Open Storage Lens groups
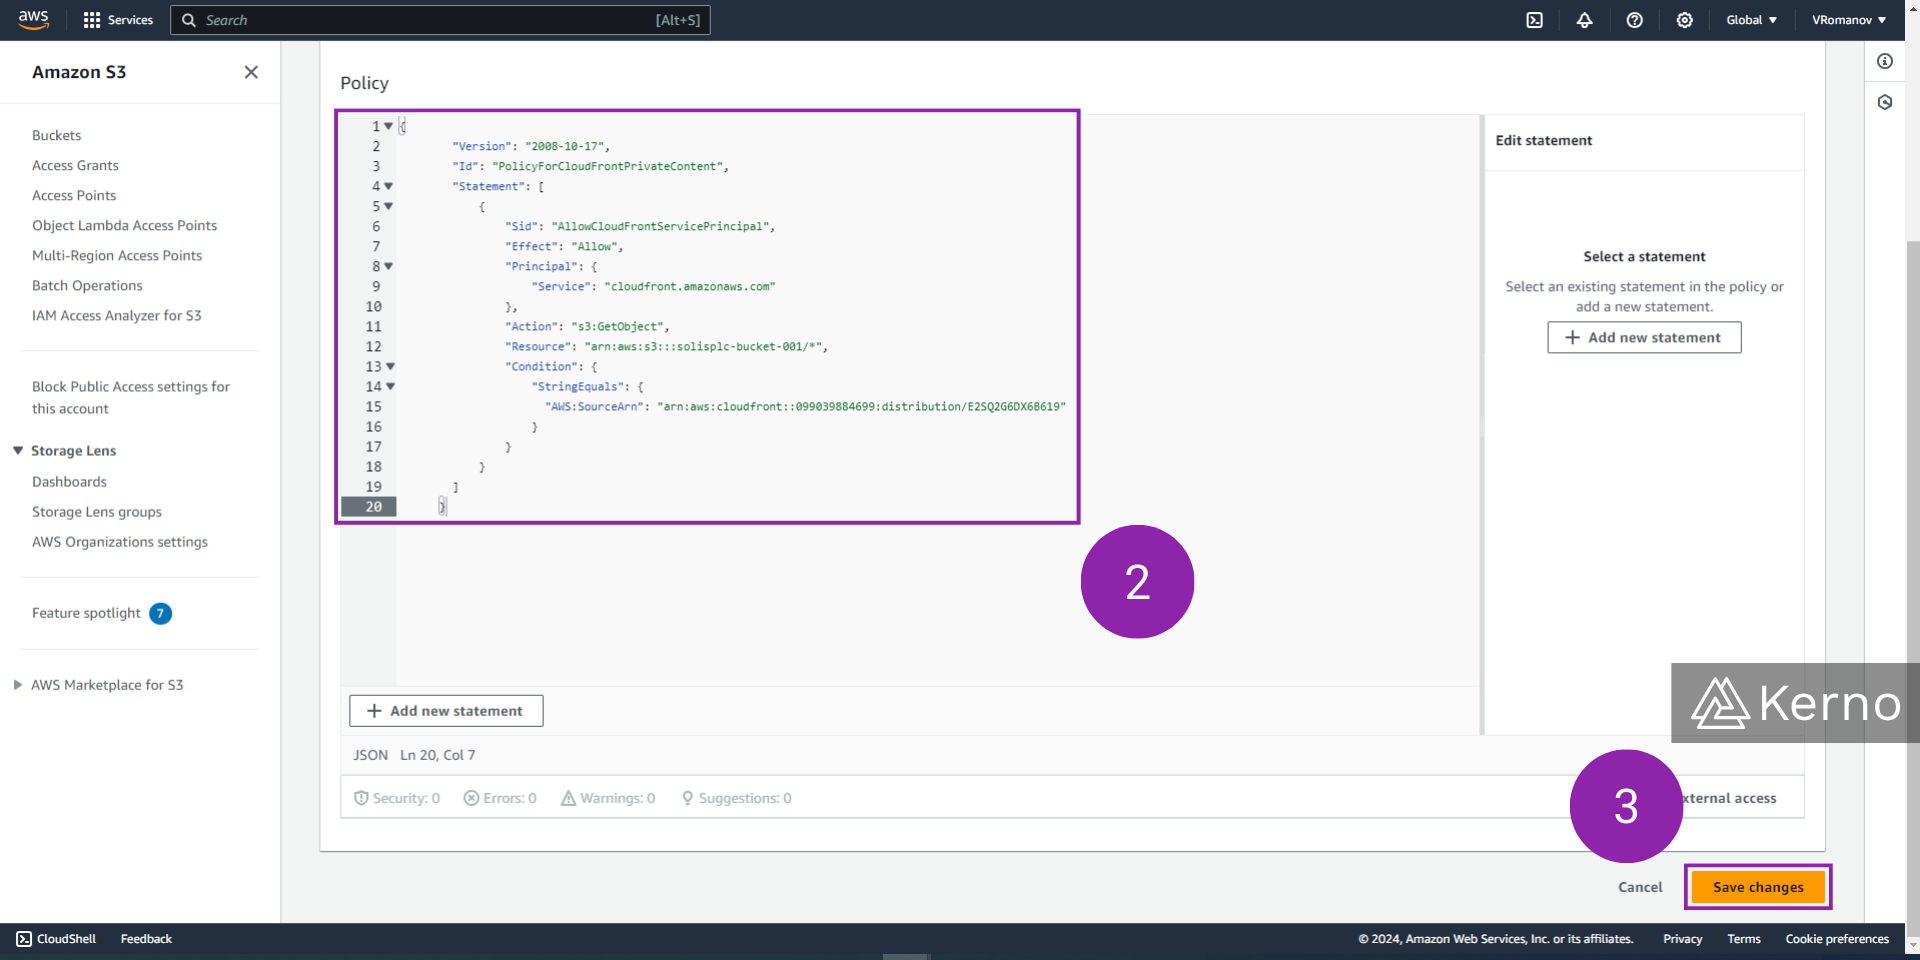The height and width of the screenshot is (960, 1920). pyautogui.click(x=96, y=512)
